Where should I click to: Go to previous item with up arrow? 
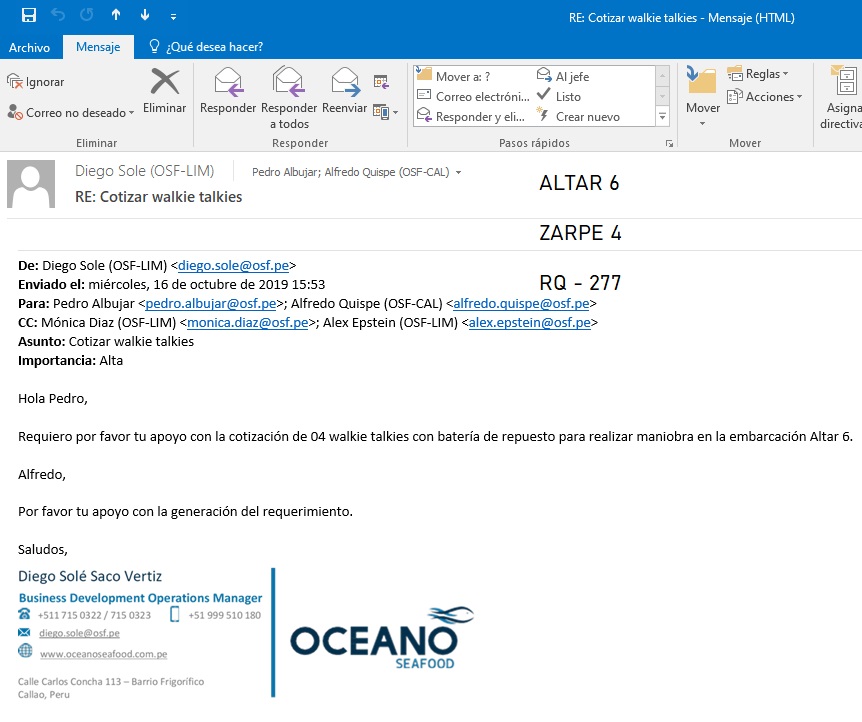(116, 15)
